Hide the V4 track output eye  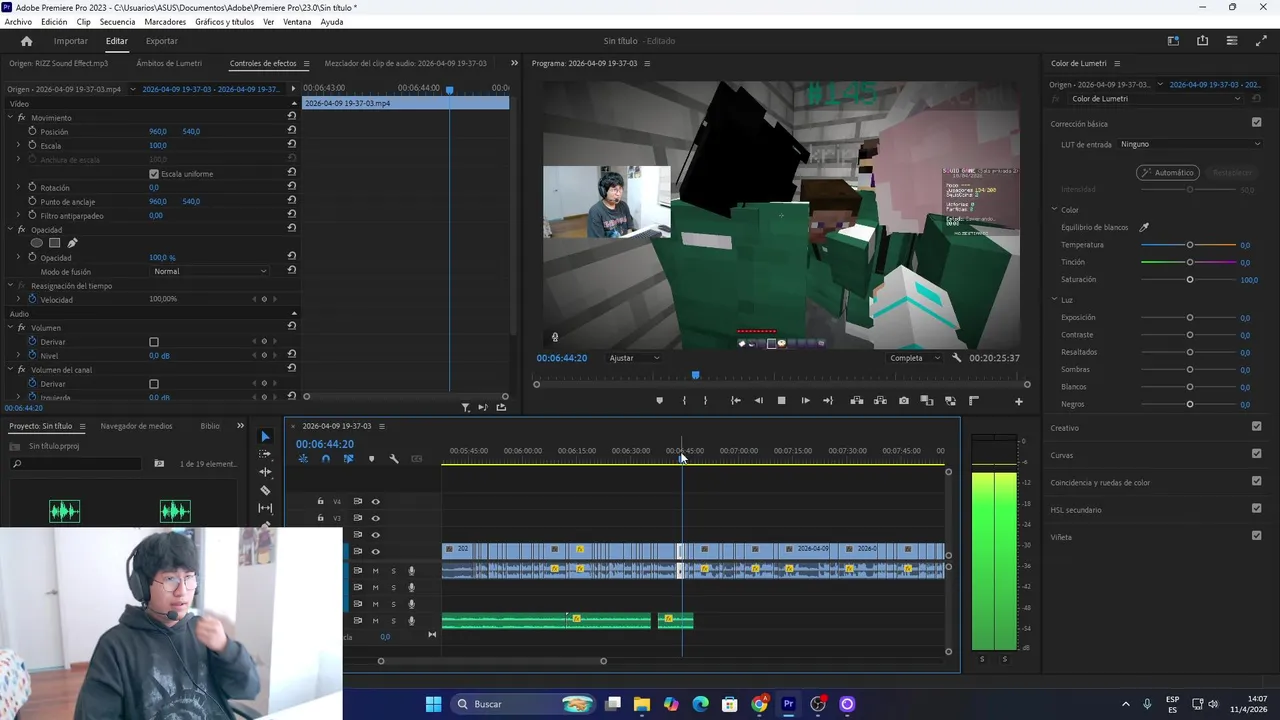click(x=376, y=502)
